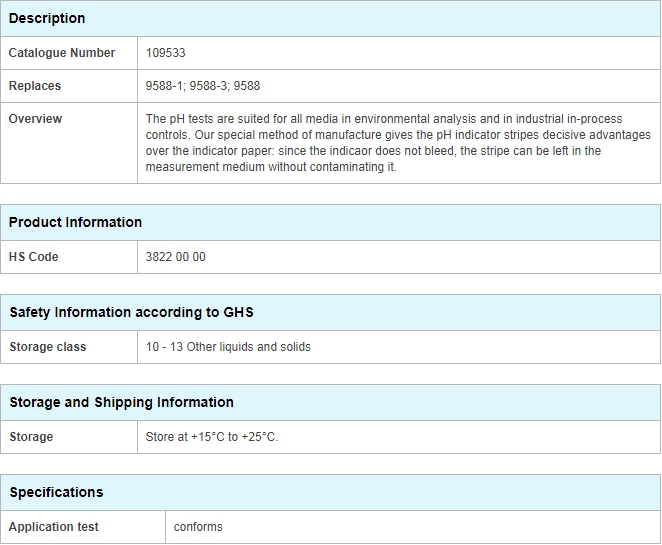Click the Replaces value 9588-1; 9588-3; 9588
This screenshot has width=662, height=545.
click(x=203, y=86)
